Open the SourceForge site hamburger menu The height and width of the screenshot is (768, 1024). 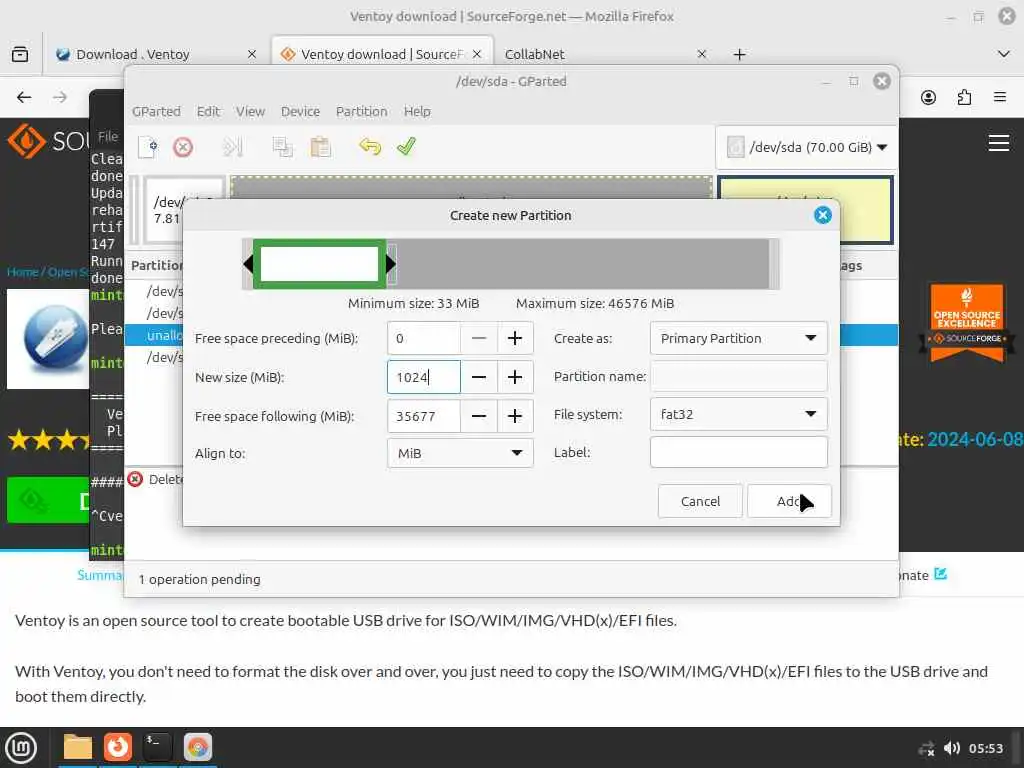click(x=999, y=142)
